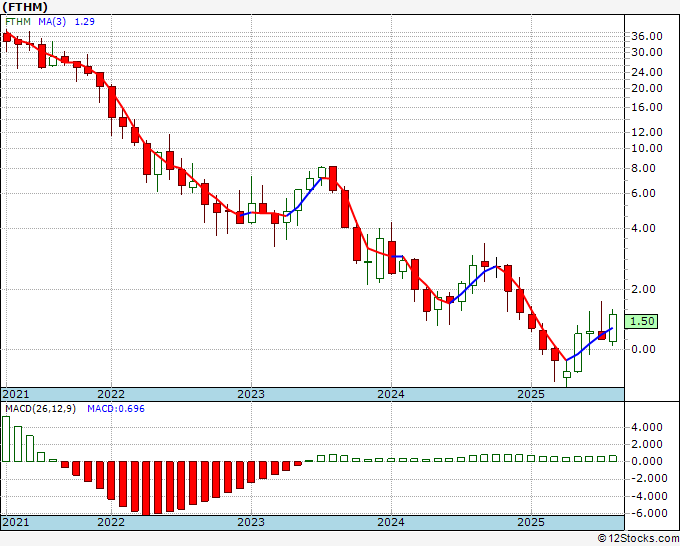Click the 0.000 MACD axis label
The width and height of the screenshot is (680, 546).
click(x=647, y=461)
